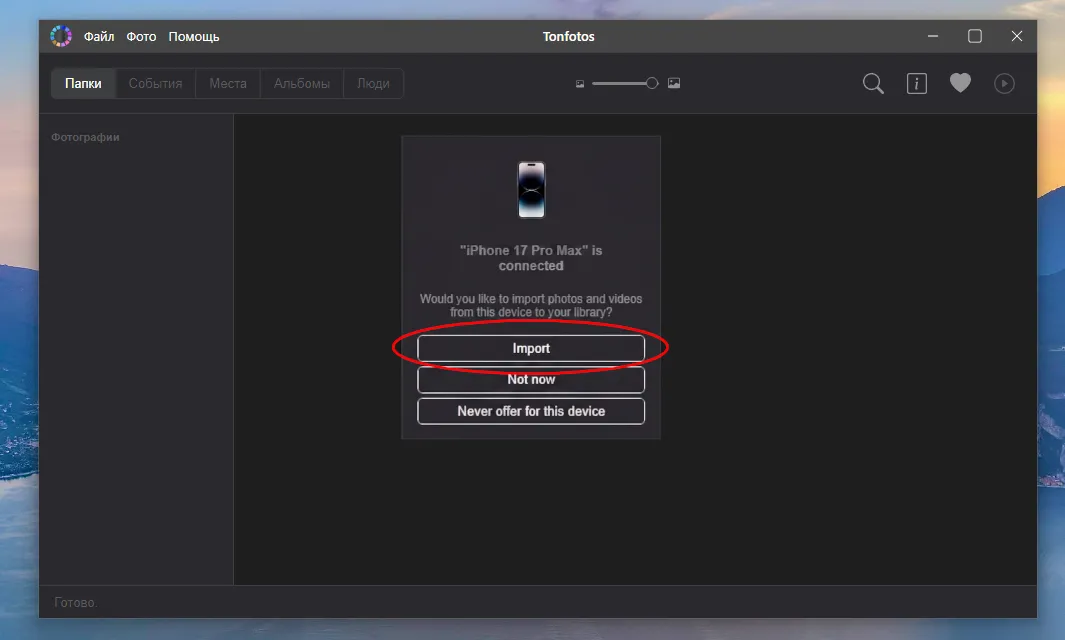
Task: Choose Never offer for this device
Action: pos(531,411)
